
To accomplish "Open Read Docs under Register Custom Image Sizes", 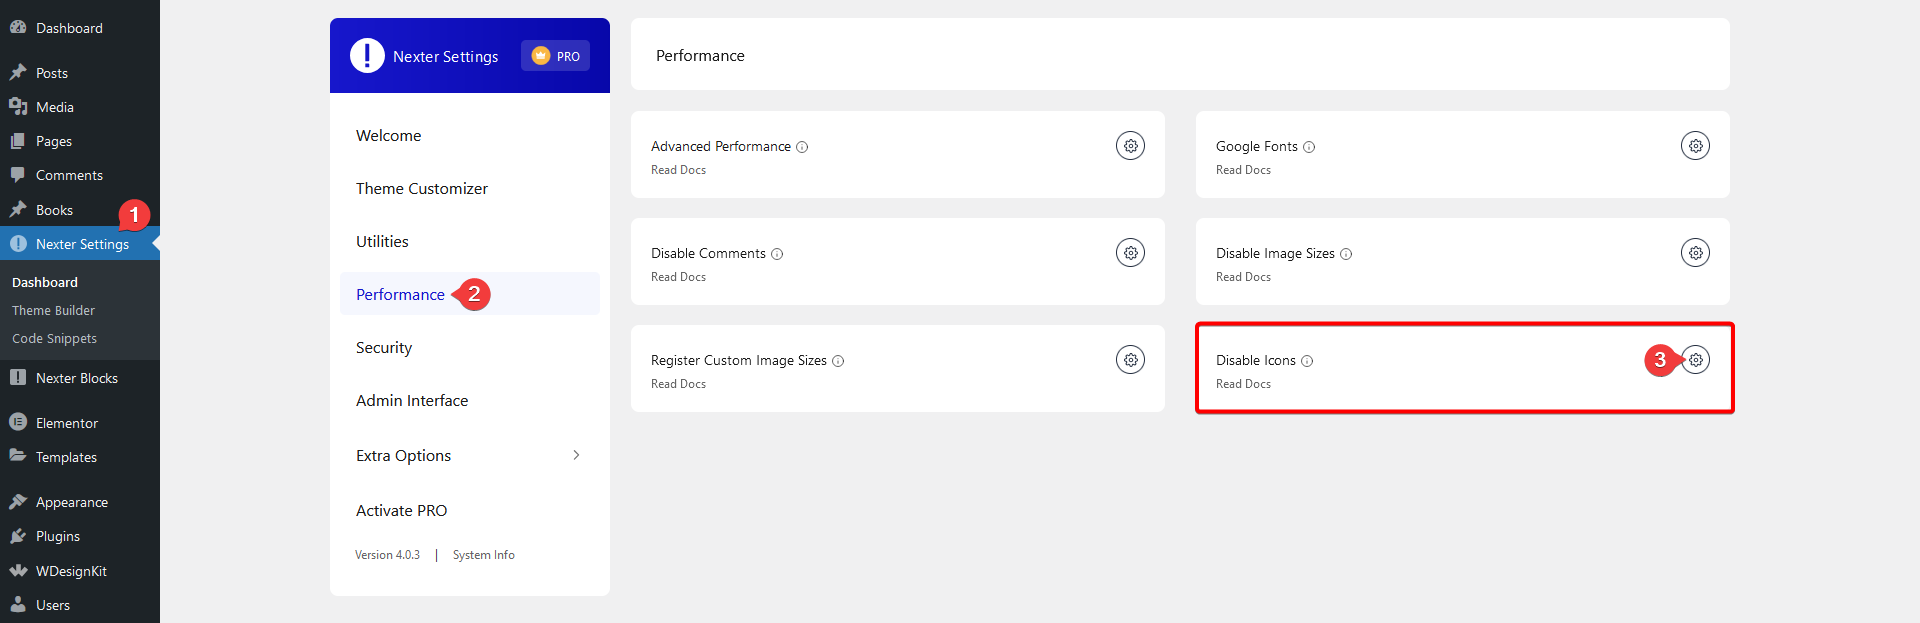I will pyautogui.click(x=678, y=383).
